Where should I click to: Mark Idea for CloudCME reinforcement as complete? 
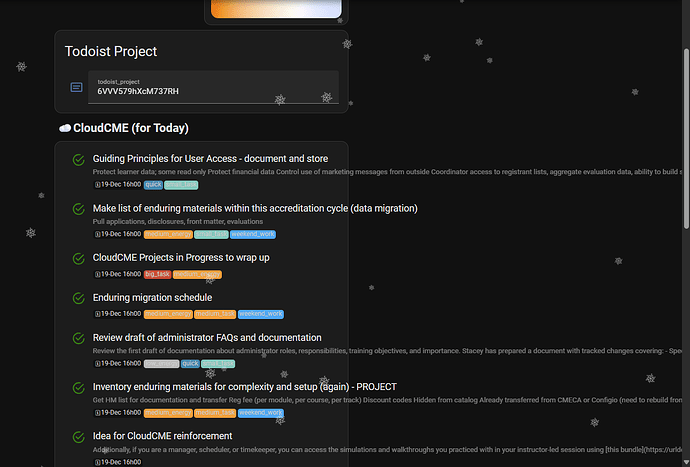click(78, 437)
